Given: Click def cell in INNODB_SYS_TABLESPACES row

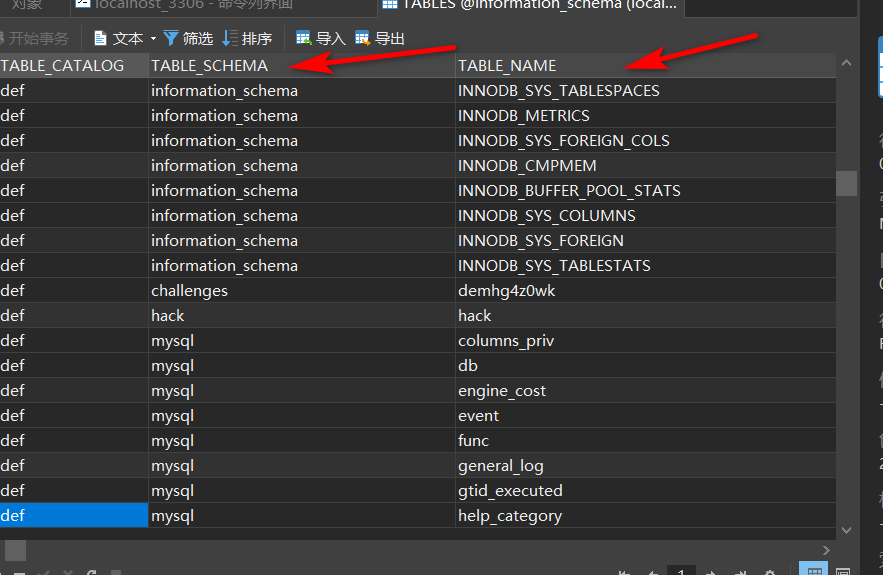Looking at the screenshot, I should point(74,90).
